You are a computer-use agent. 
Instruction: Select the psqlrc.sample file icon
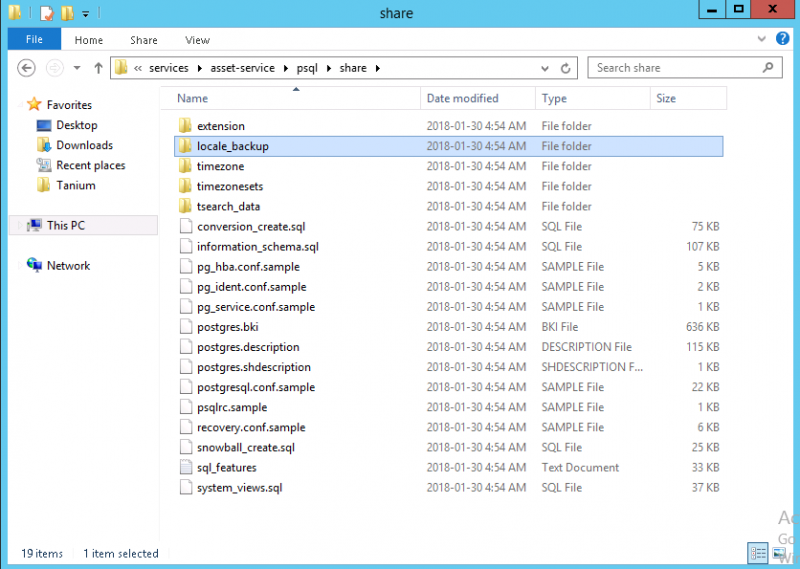click(x=186, y=407)
